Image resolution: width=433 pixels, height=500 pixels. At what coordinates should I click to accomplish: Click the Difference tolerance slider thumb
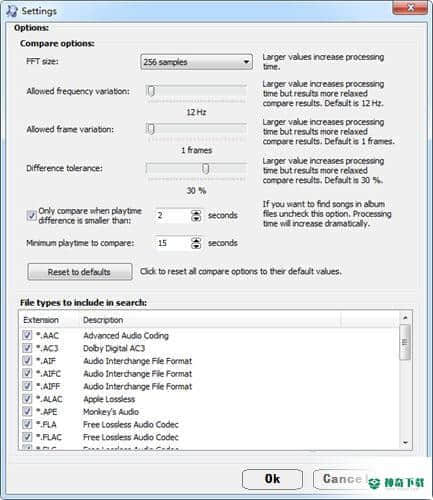[x=206, y=168]
